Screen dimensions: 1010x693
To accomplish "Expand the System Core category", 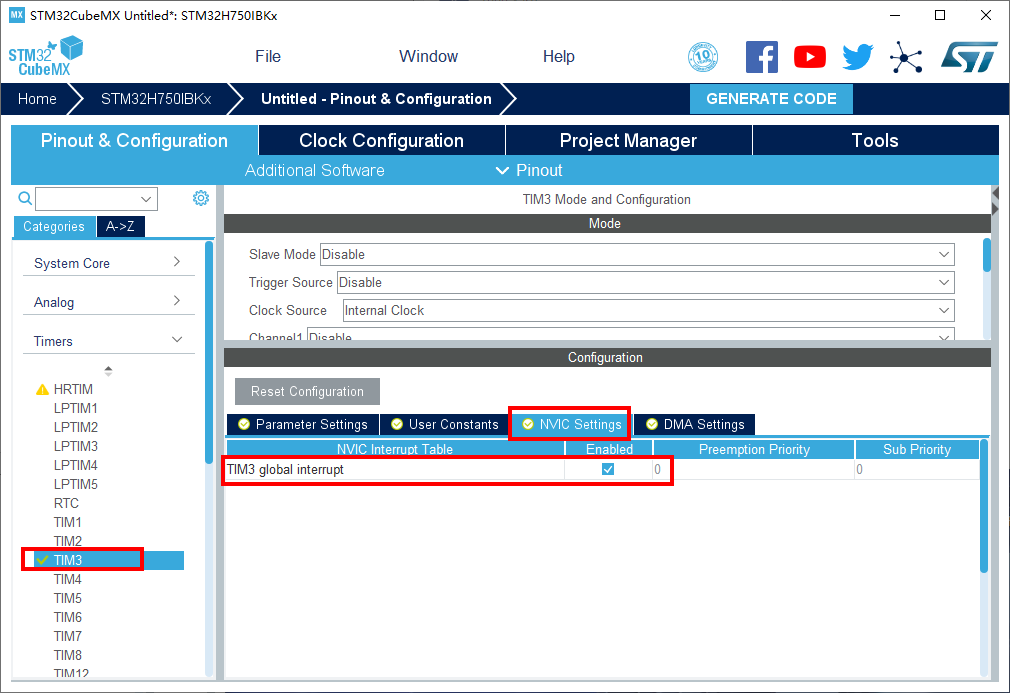I will pyautogui.click(x=108, y=263).
